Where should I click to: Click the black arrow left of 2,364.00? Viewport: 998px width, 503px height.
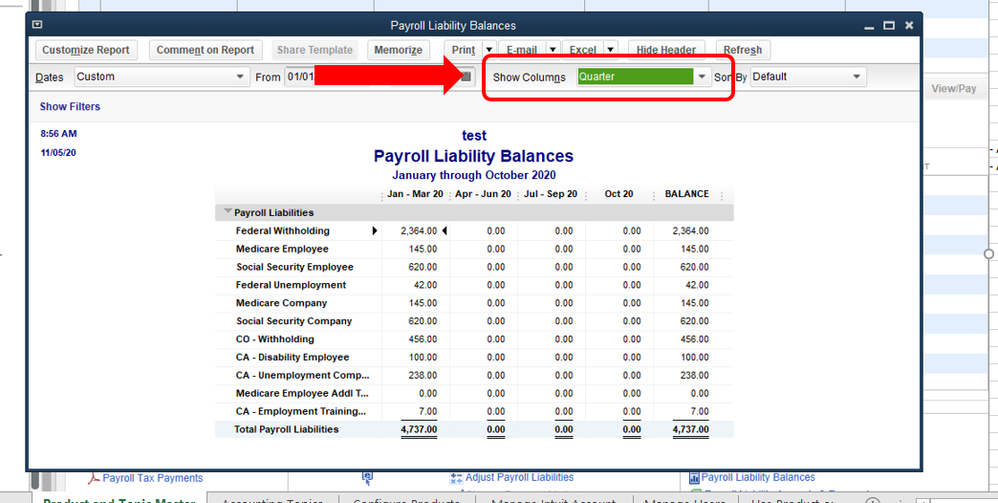[x=375, y=231]
